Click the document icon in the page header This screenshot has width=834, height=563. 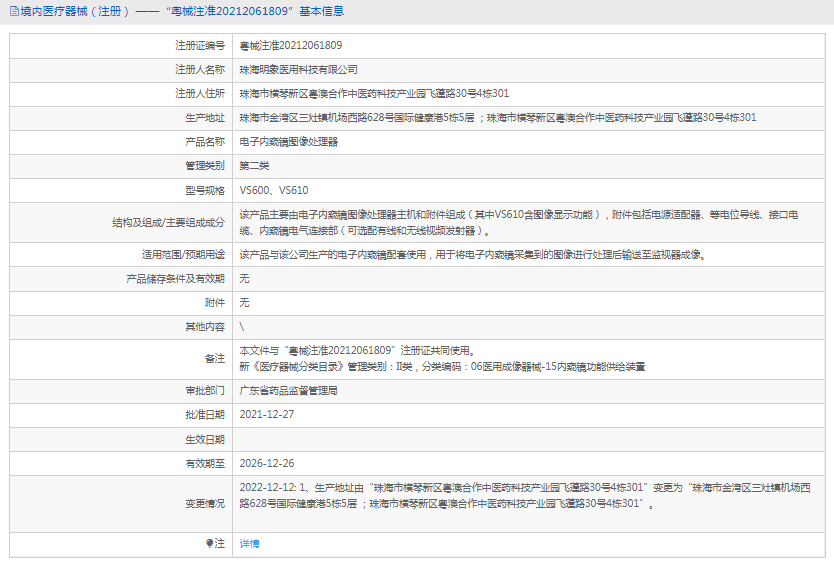pyautogui.click(x=14, y=11)
